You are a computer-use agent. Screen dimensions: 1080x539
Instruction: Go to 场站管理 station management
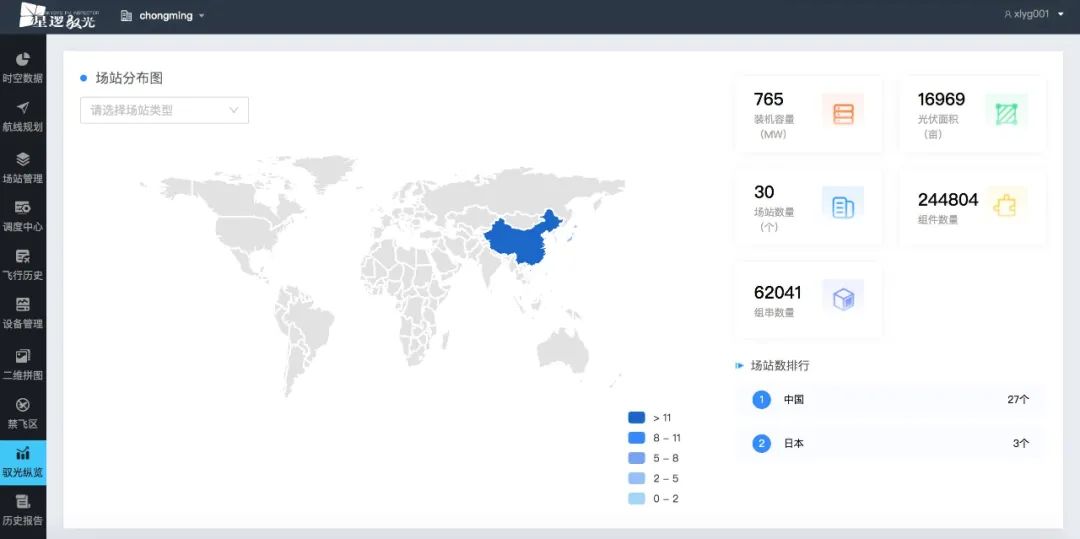click(22, 167)
